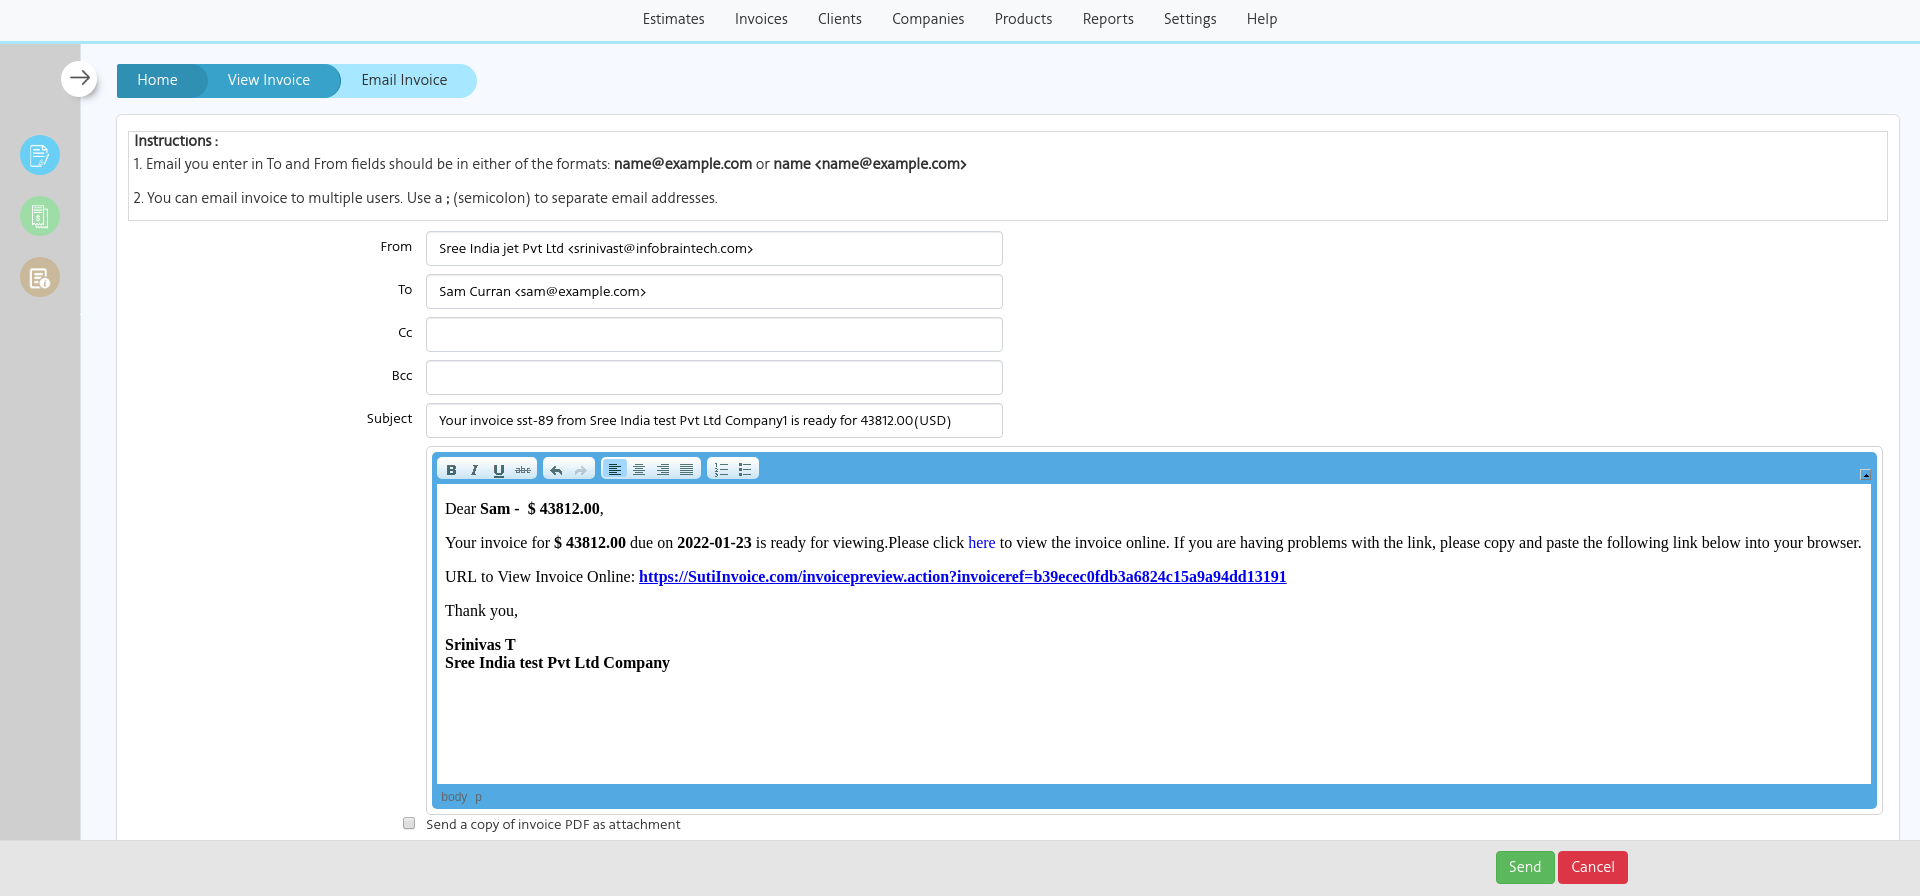Center-align the email body text
Image resolution: width=1920 pixels, height=896 pixels.
[639, 470]
